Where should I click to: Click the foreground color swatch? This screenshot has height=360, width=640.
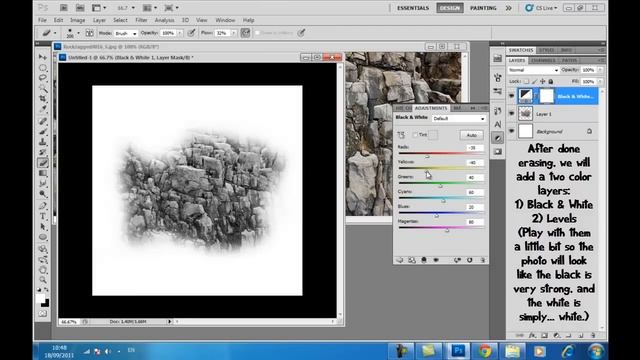(40, 299)
